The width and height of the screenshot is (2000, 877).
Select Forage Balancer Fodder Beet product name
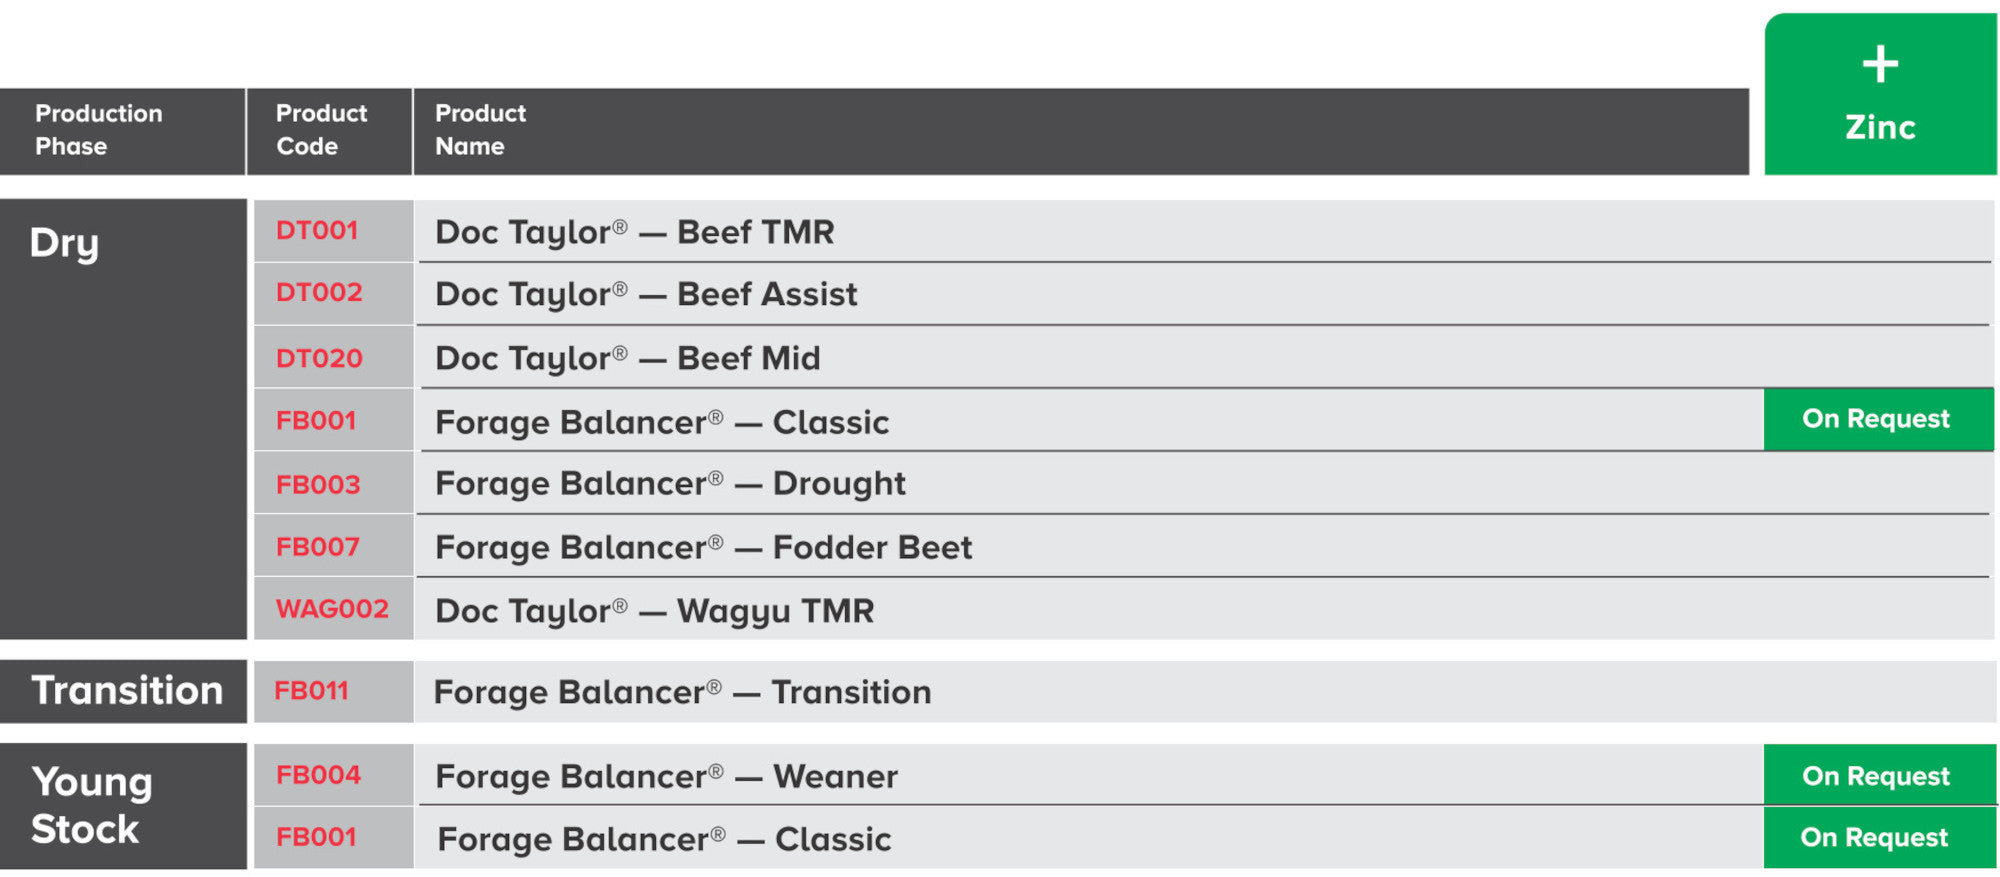pos(704,548)
